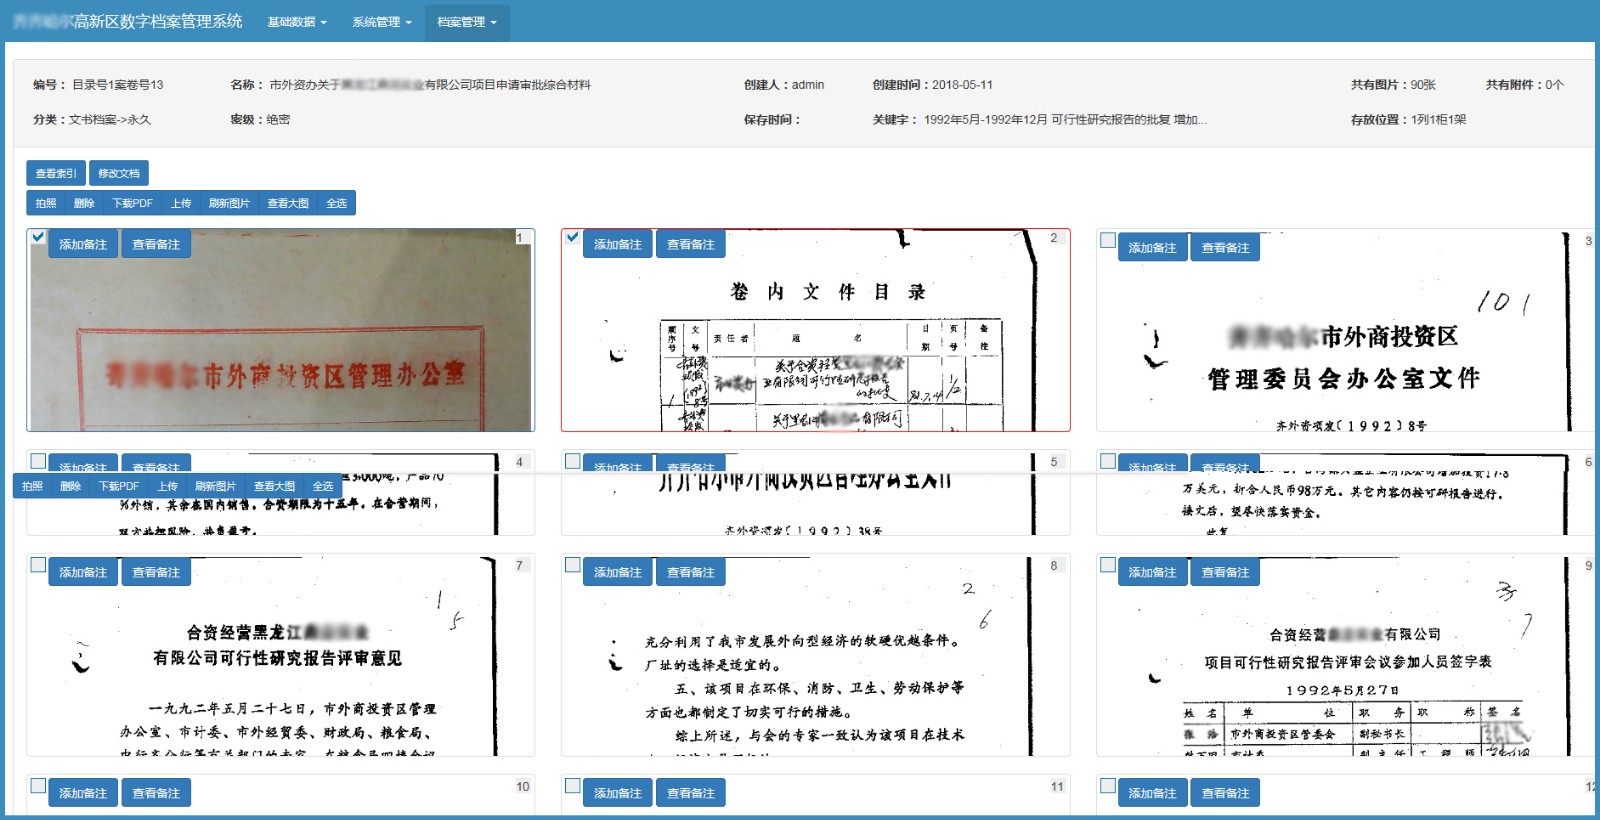Tick the checkbox on image 7
This screenshot has height=820, width=1600.
(x=38, y=565)
